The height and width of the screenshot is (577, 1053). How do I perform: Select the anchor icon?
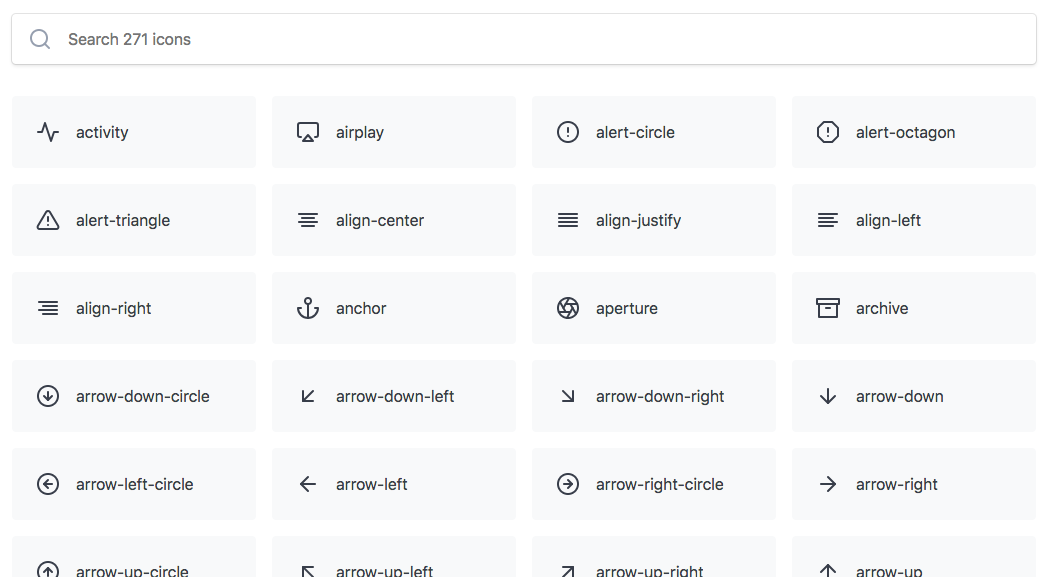tap(308, 308)
